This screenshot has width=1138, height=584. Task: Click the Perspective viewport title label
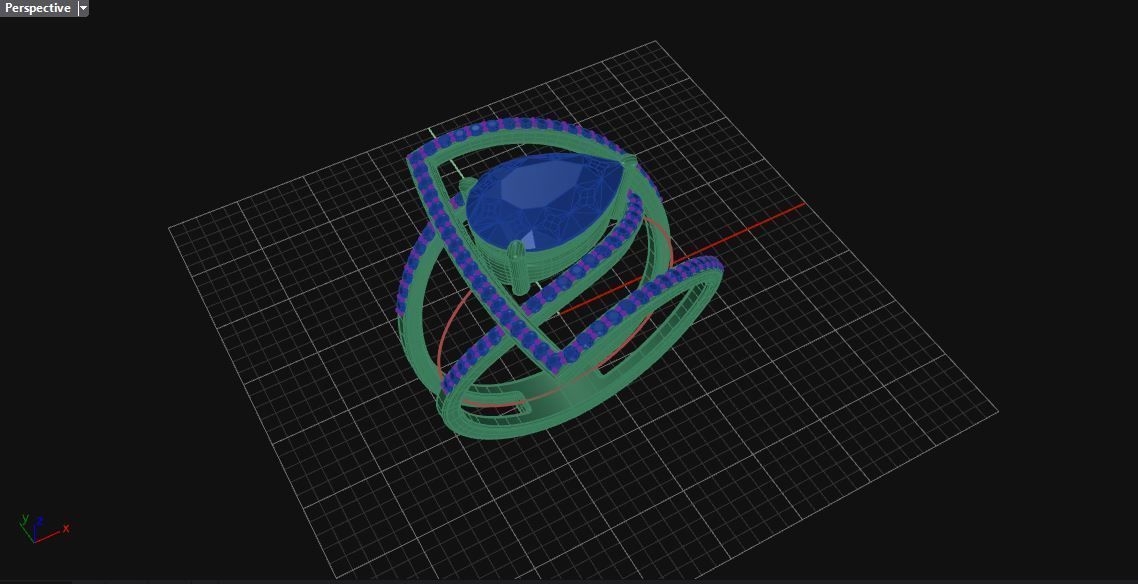click(38, 8)
